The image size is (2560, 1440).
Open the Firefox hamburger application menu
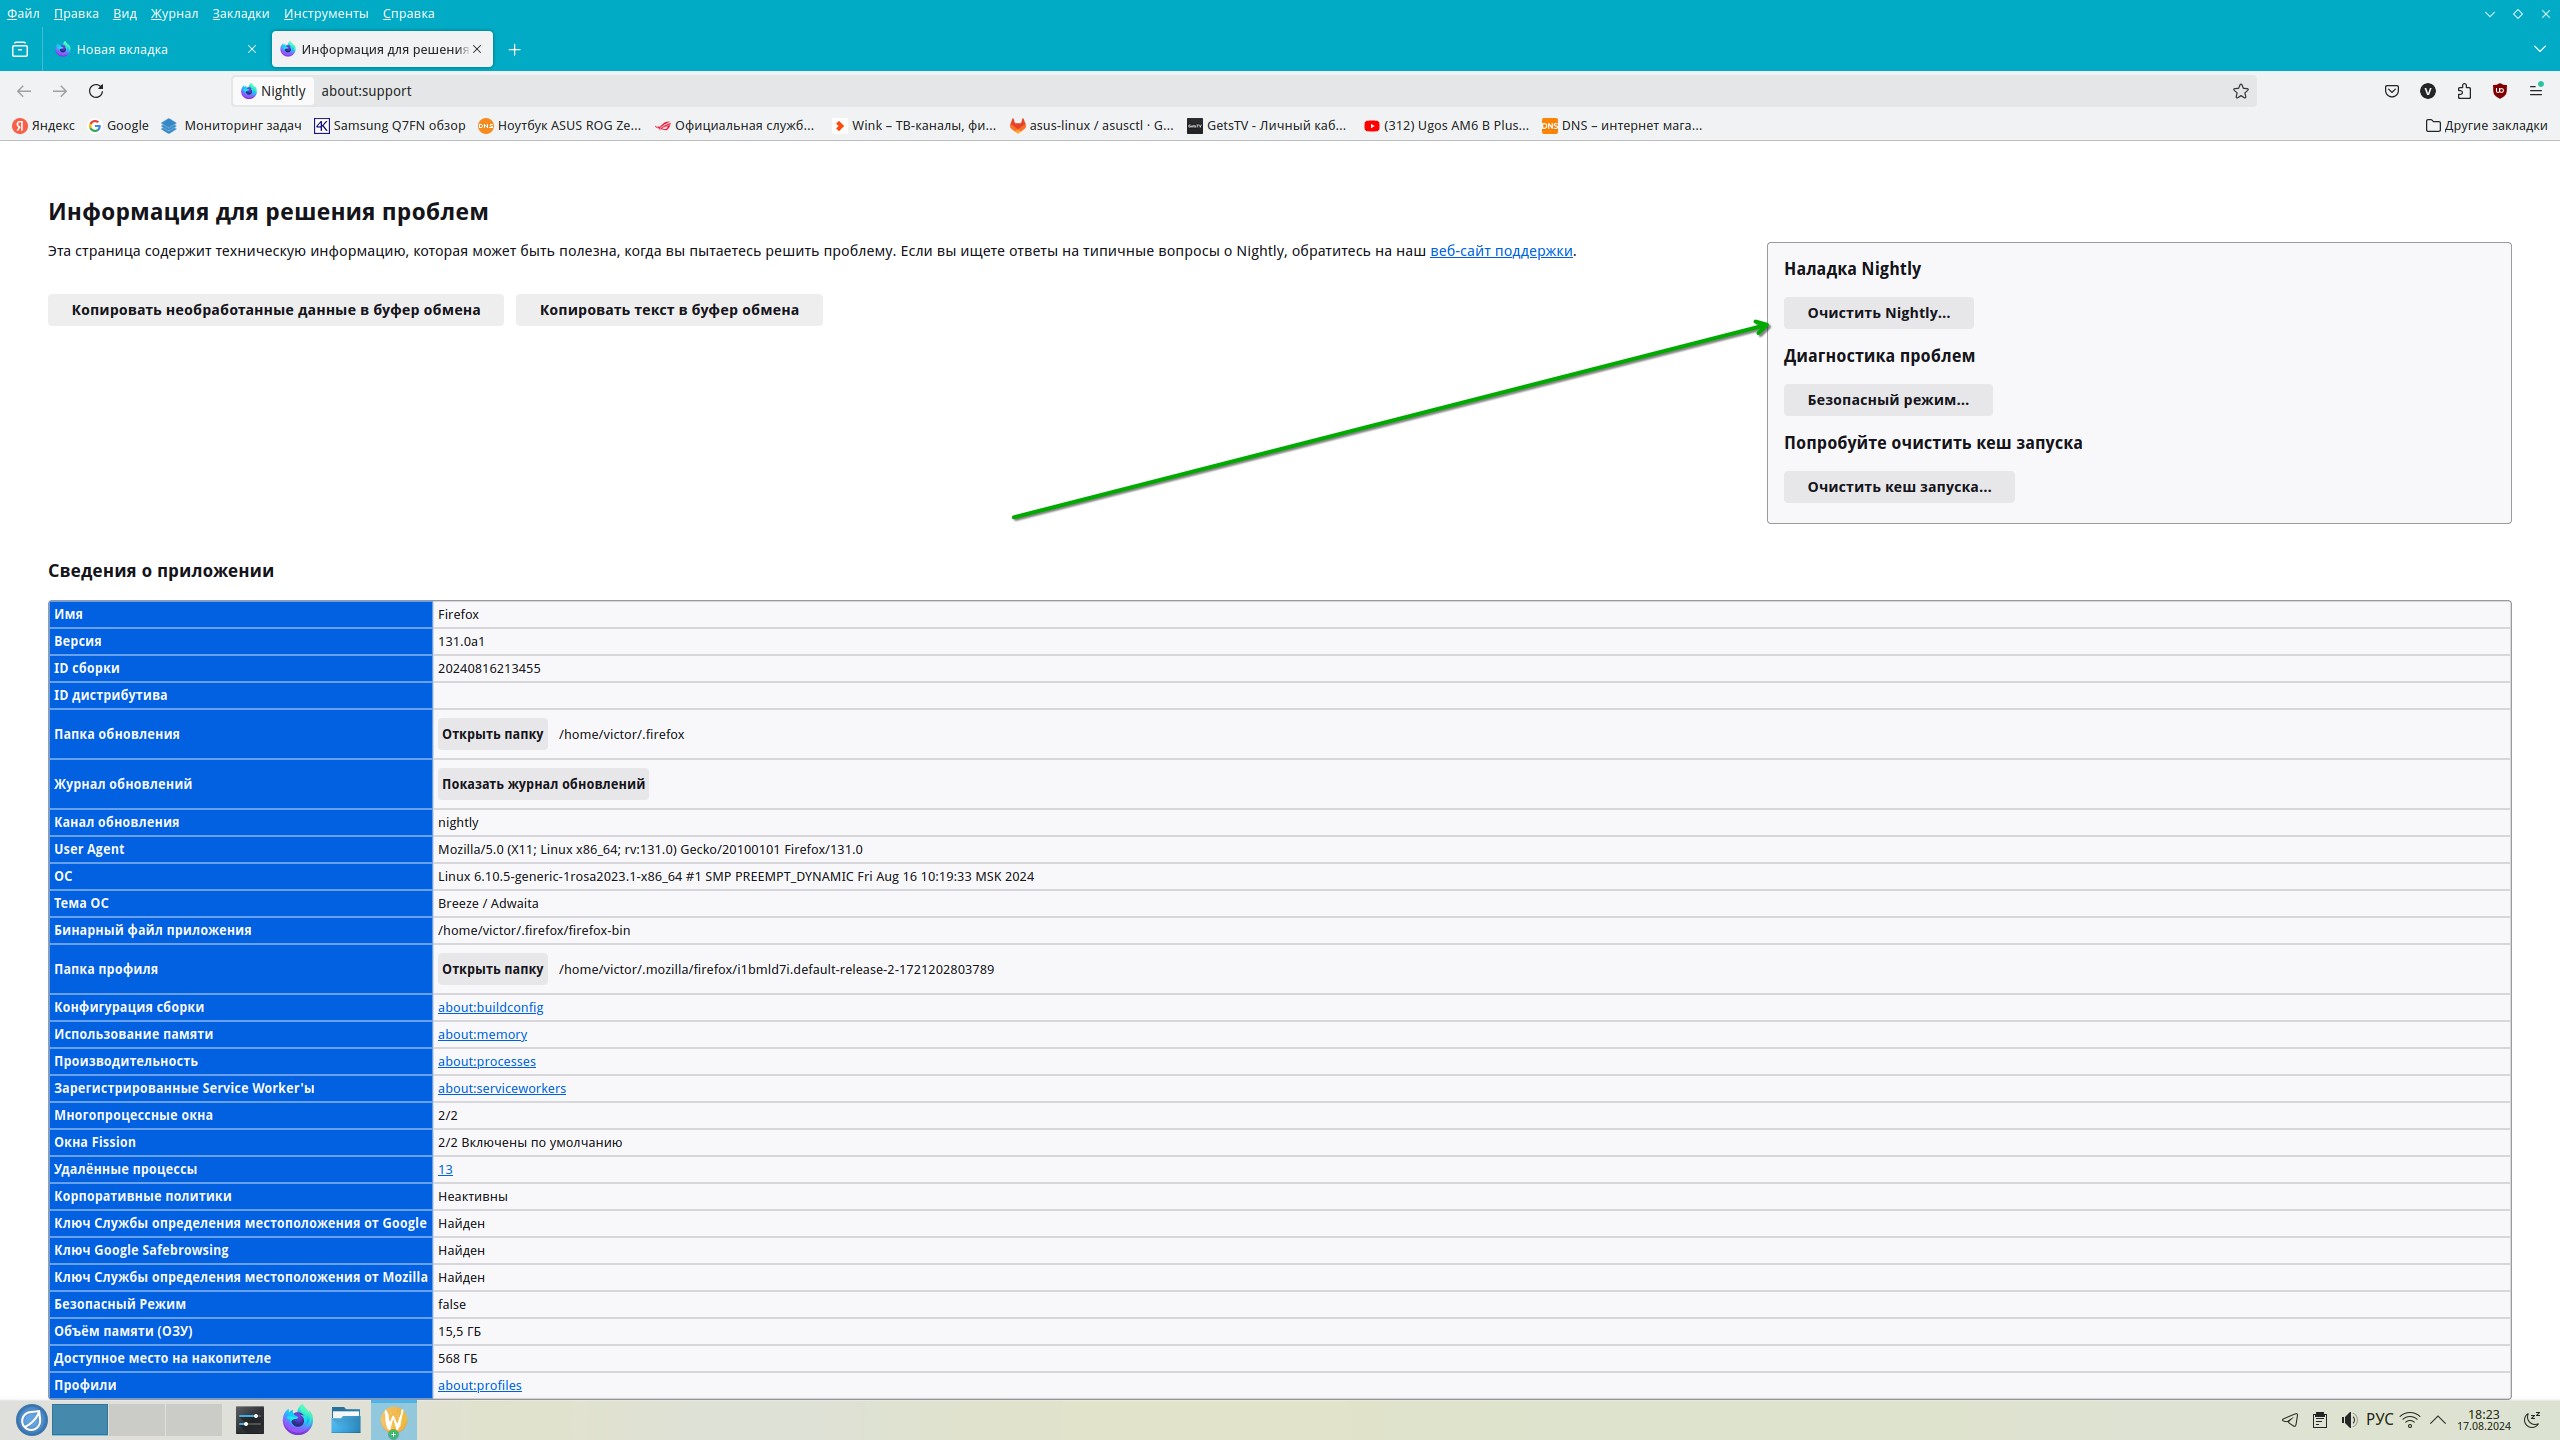tap(2535, 91)
